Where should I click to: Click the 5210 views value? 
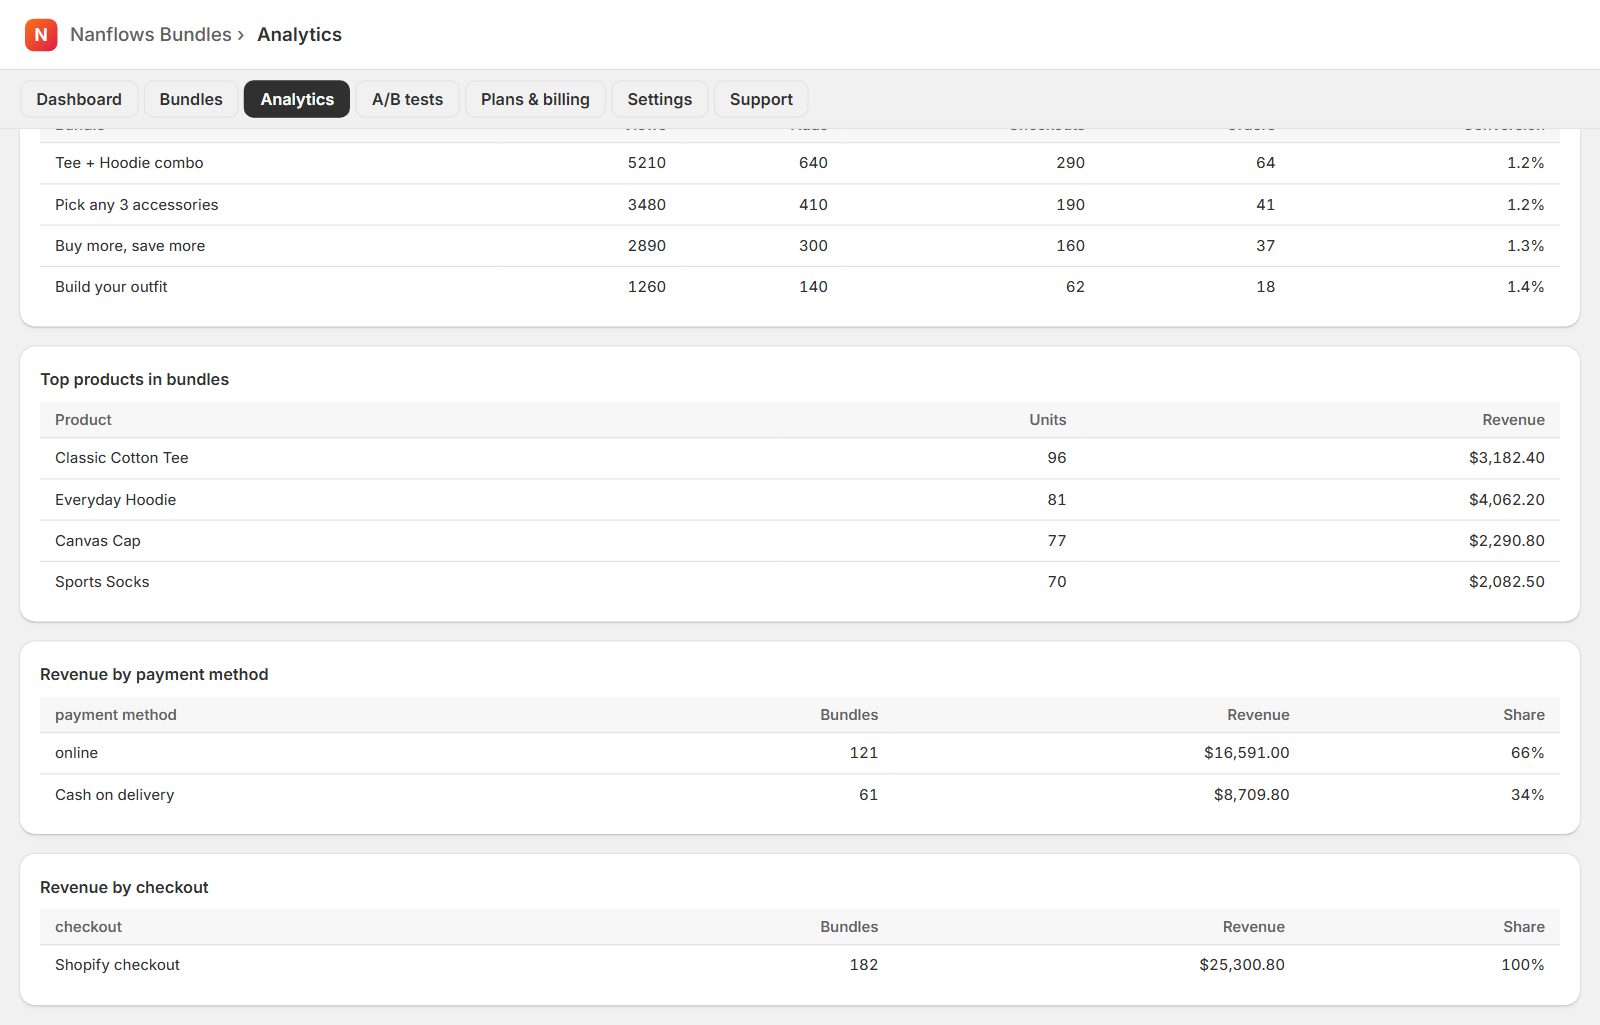pyautogui.click(x=647, y=163)
